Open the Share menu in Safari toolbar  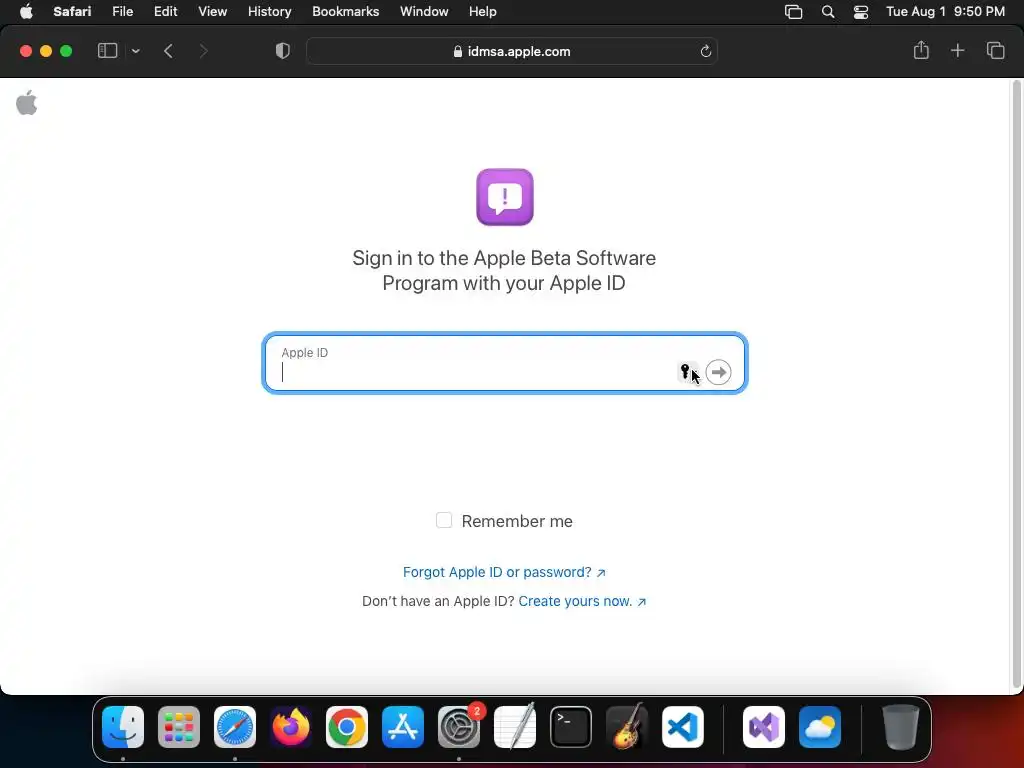pos(921,50)
